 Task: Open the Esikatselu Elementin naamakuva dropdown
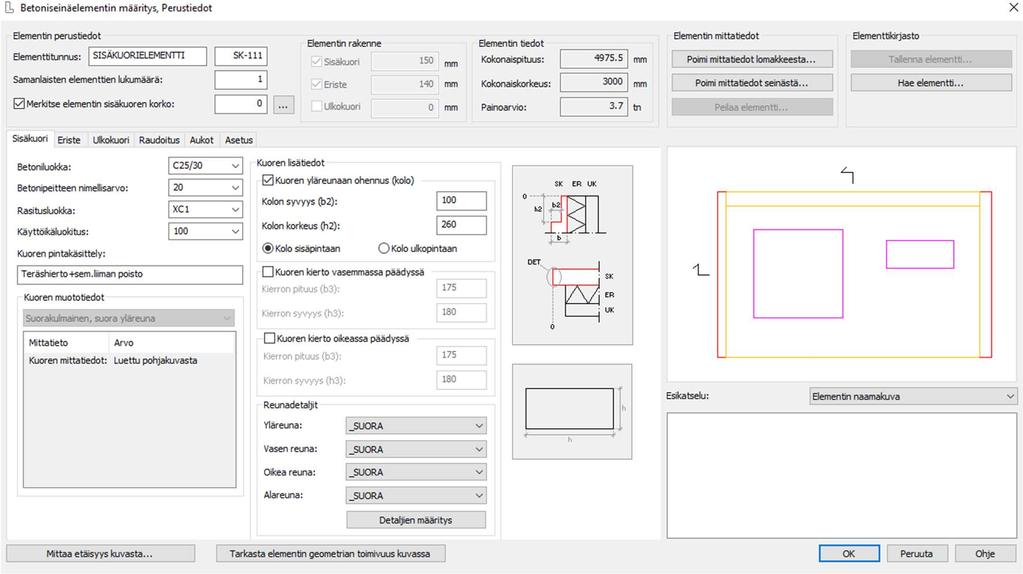coord(913,397)
